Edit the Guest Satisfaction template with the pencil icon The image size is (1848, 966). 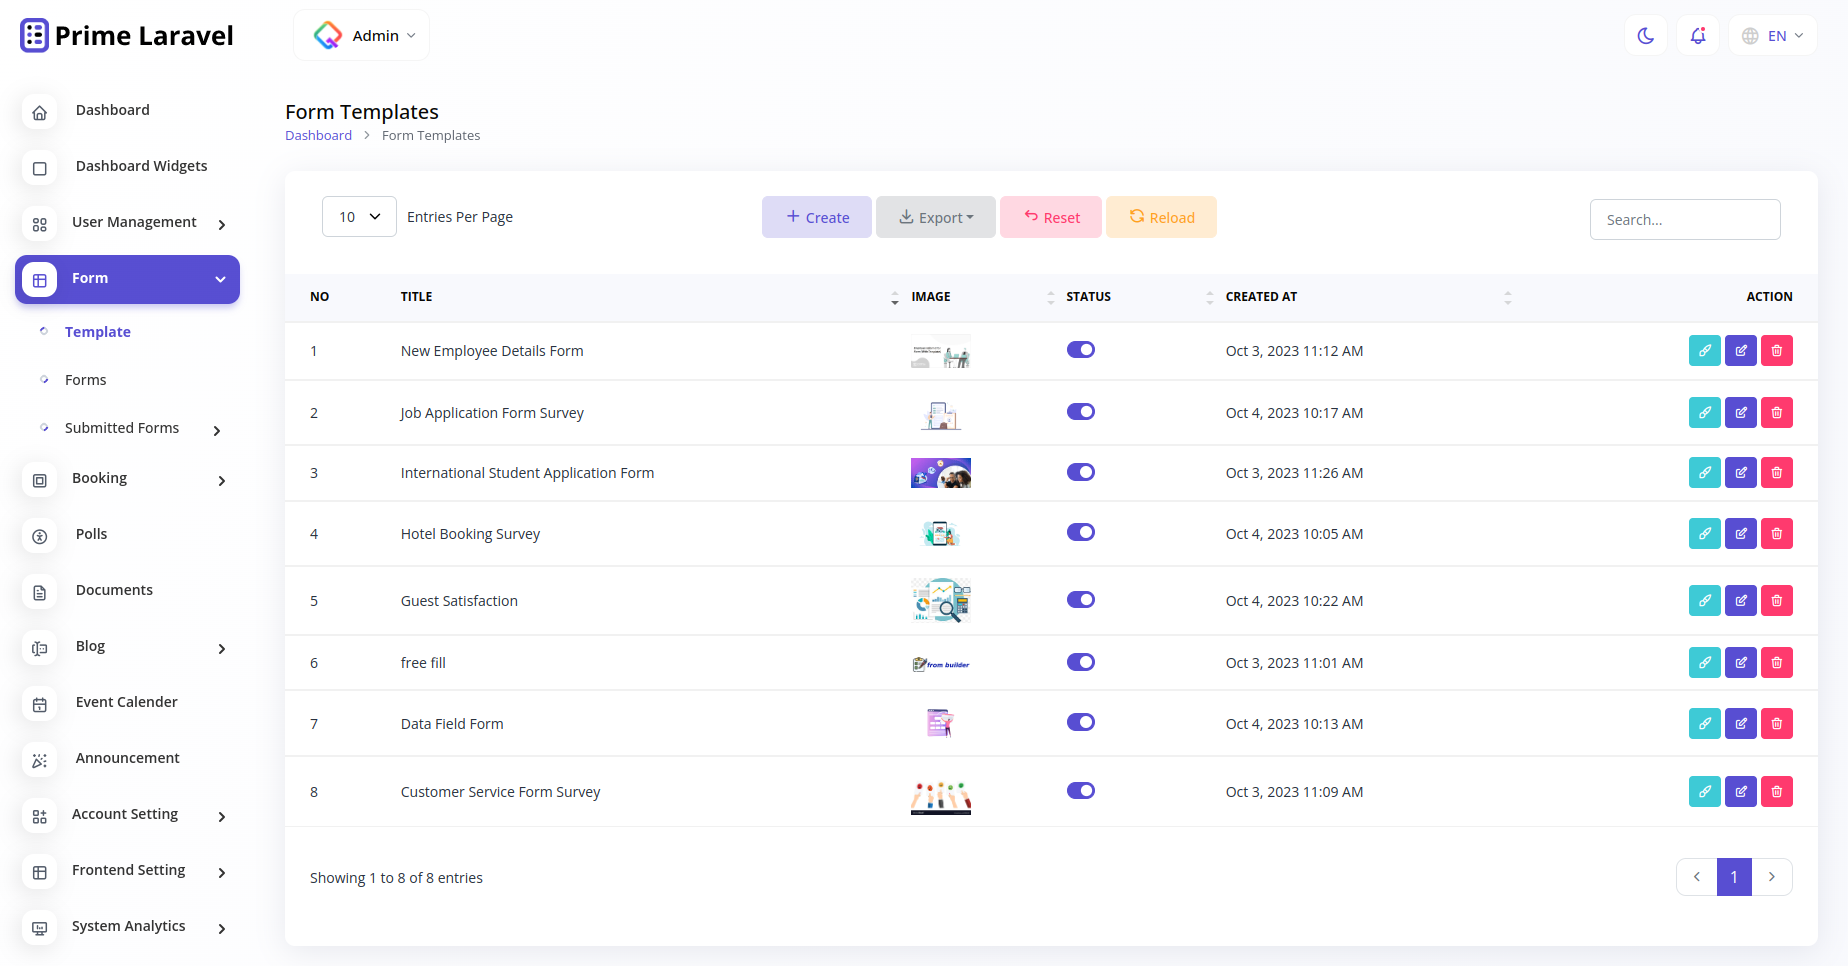(1740, 600)
